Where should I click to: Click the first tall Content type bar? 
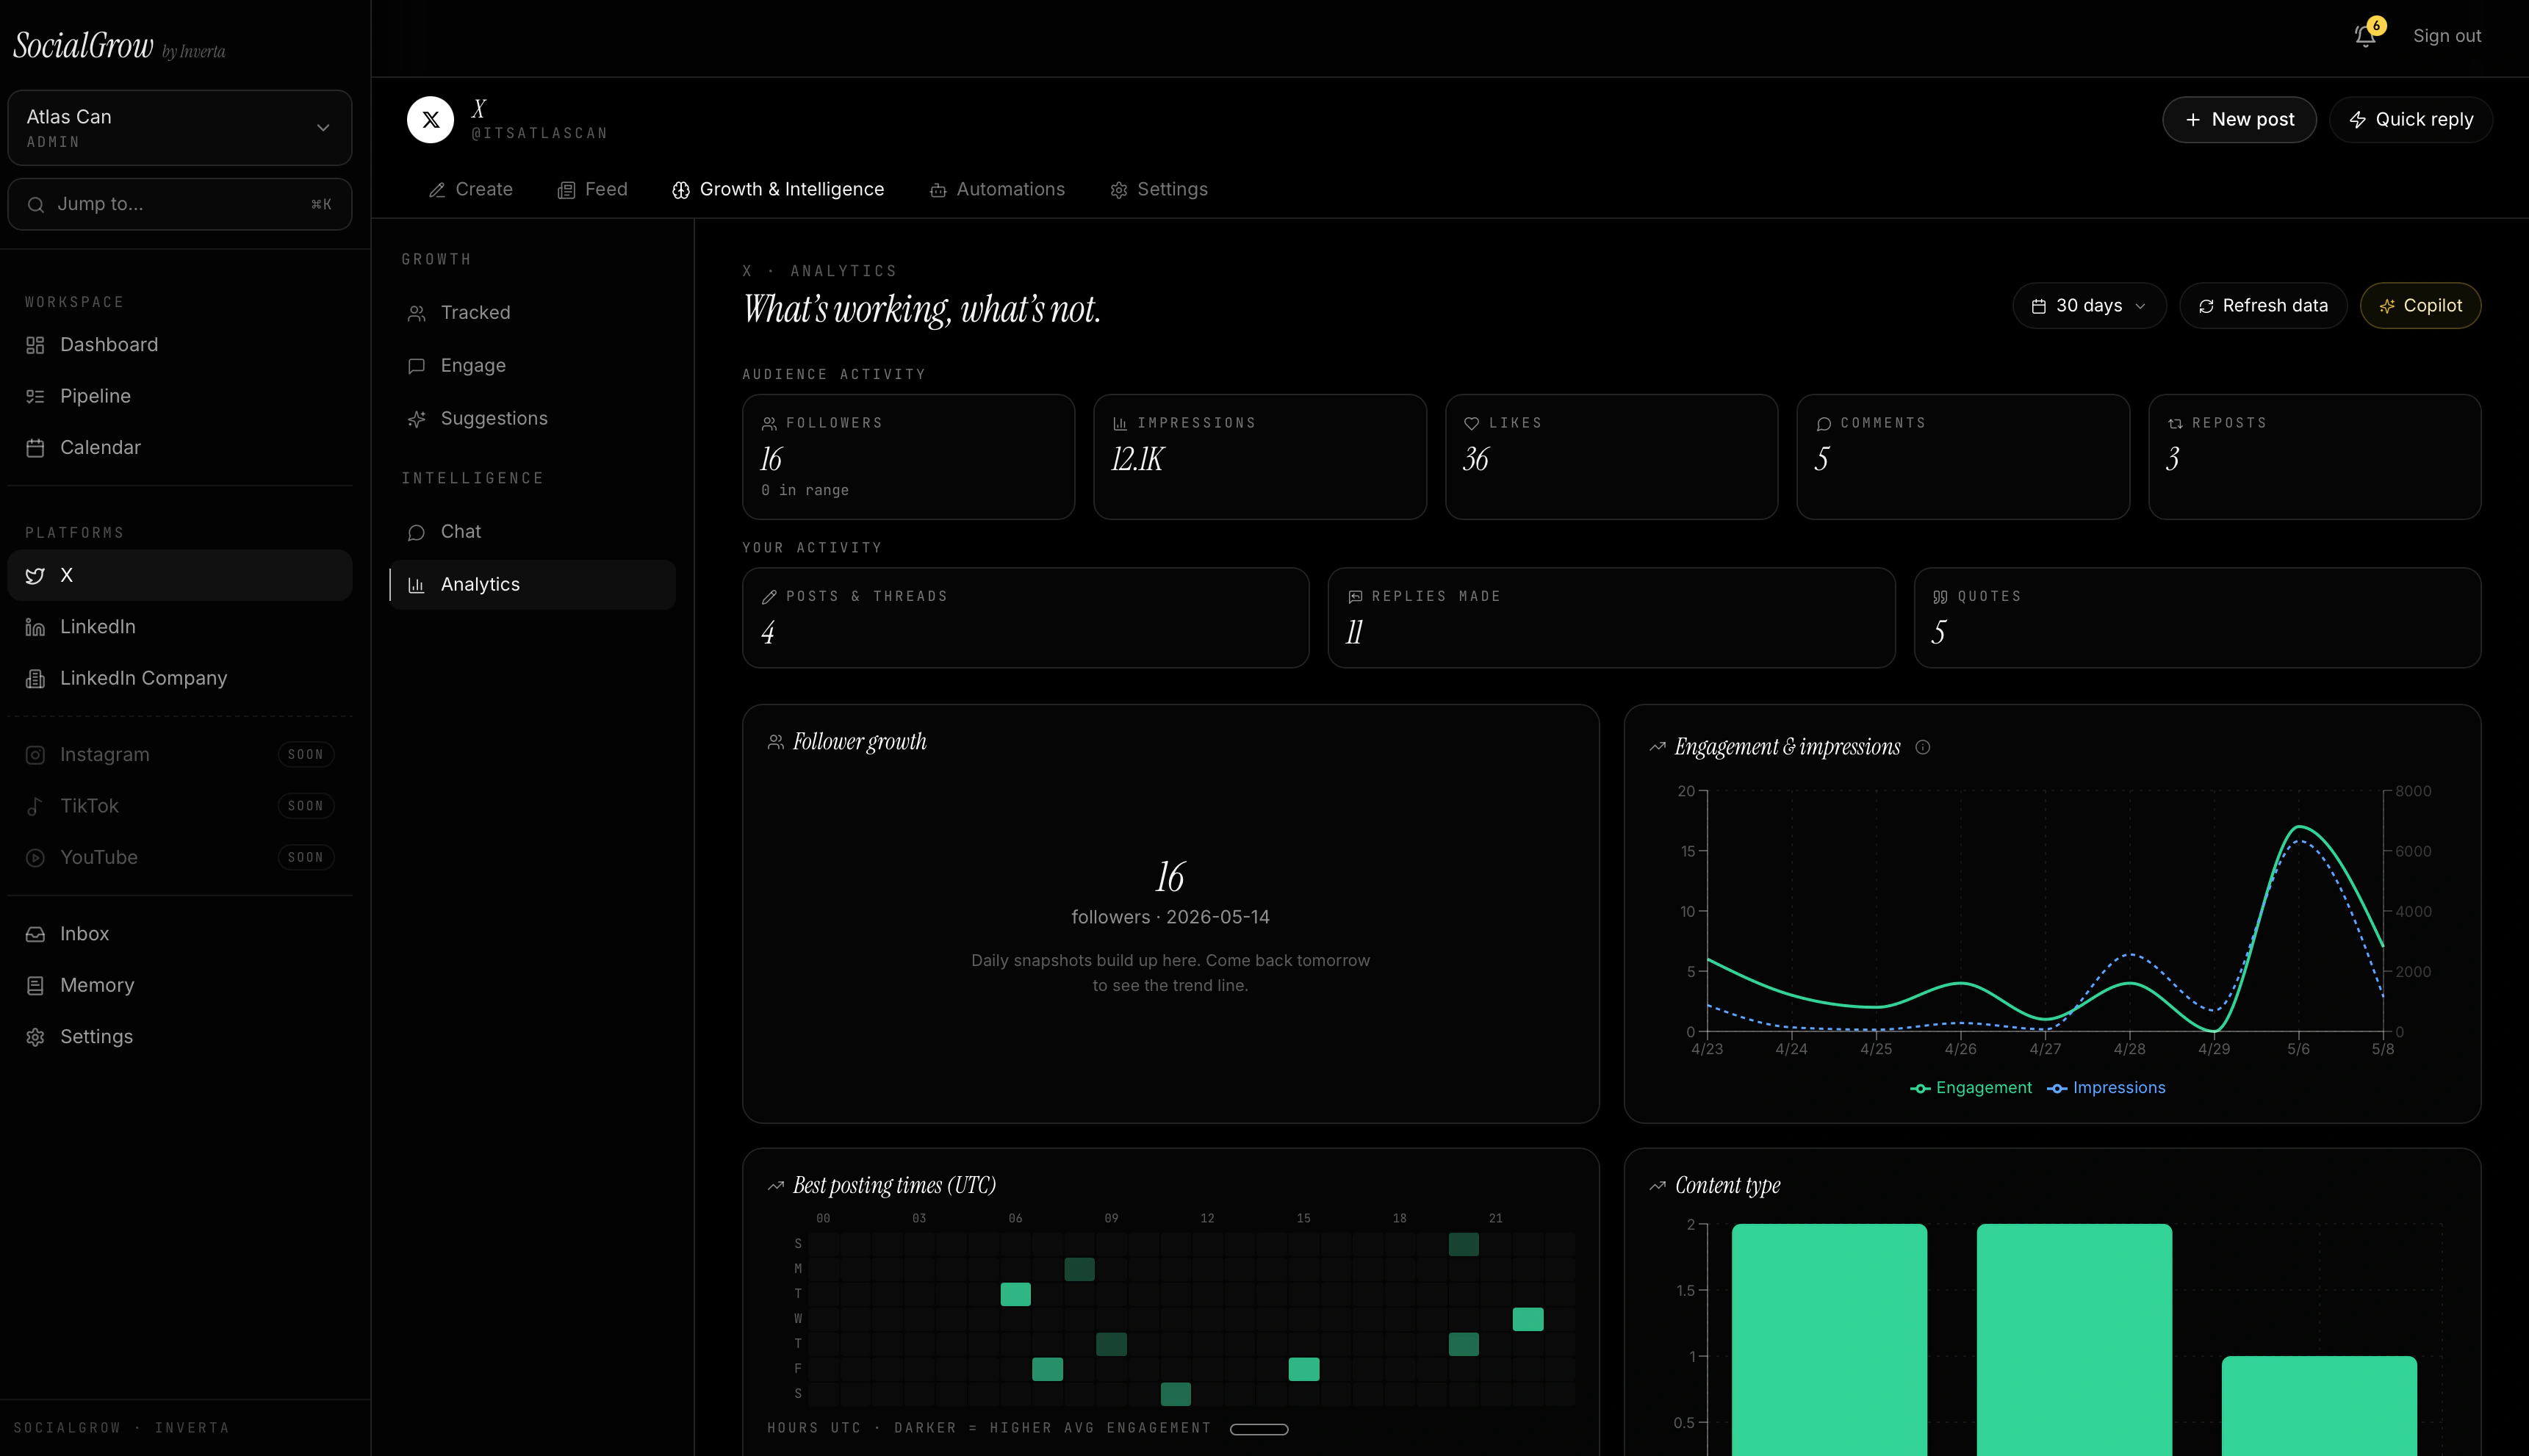pyautogui.click(x=1829, y=1340)
